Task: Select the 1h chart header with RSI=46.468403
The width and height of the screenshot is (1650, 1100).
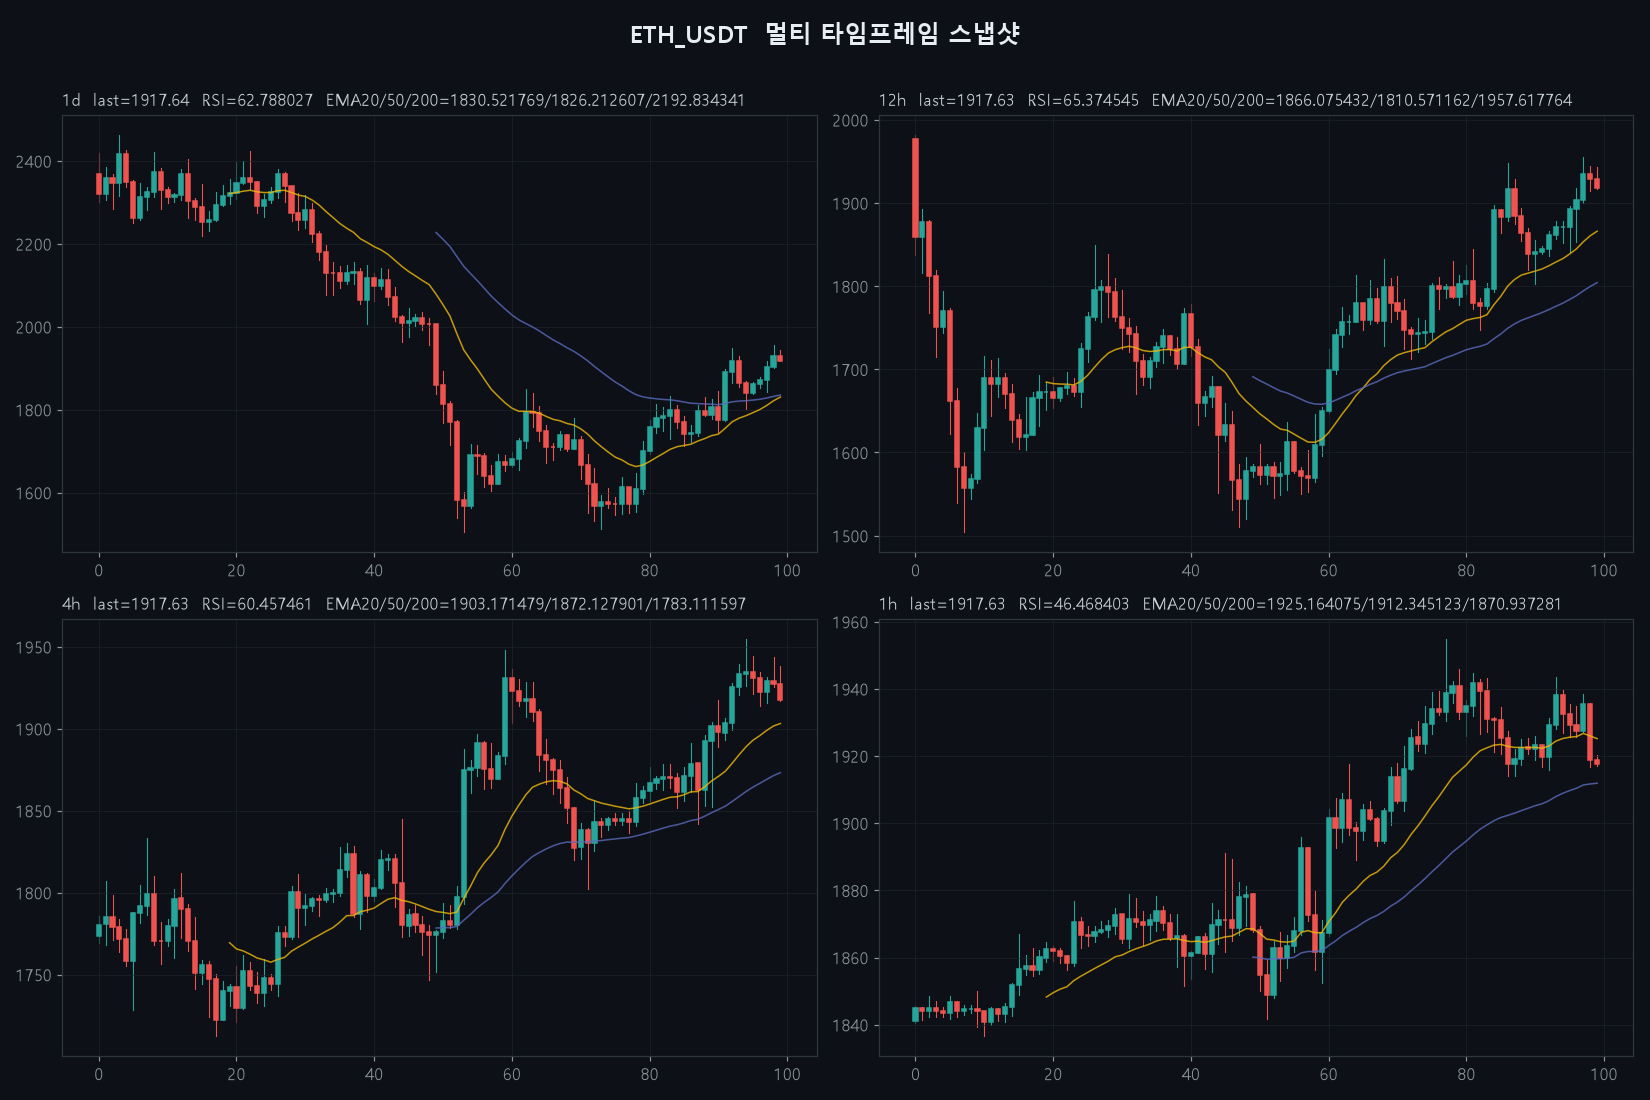Action: point(1220,604)
